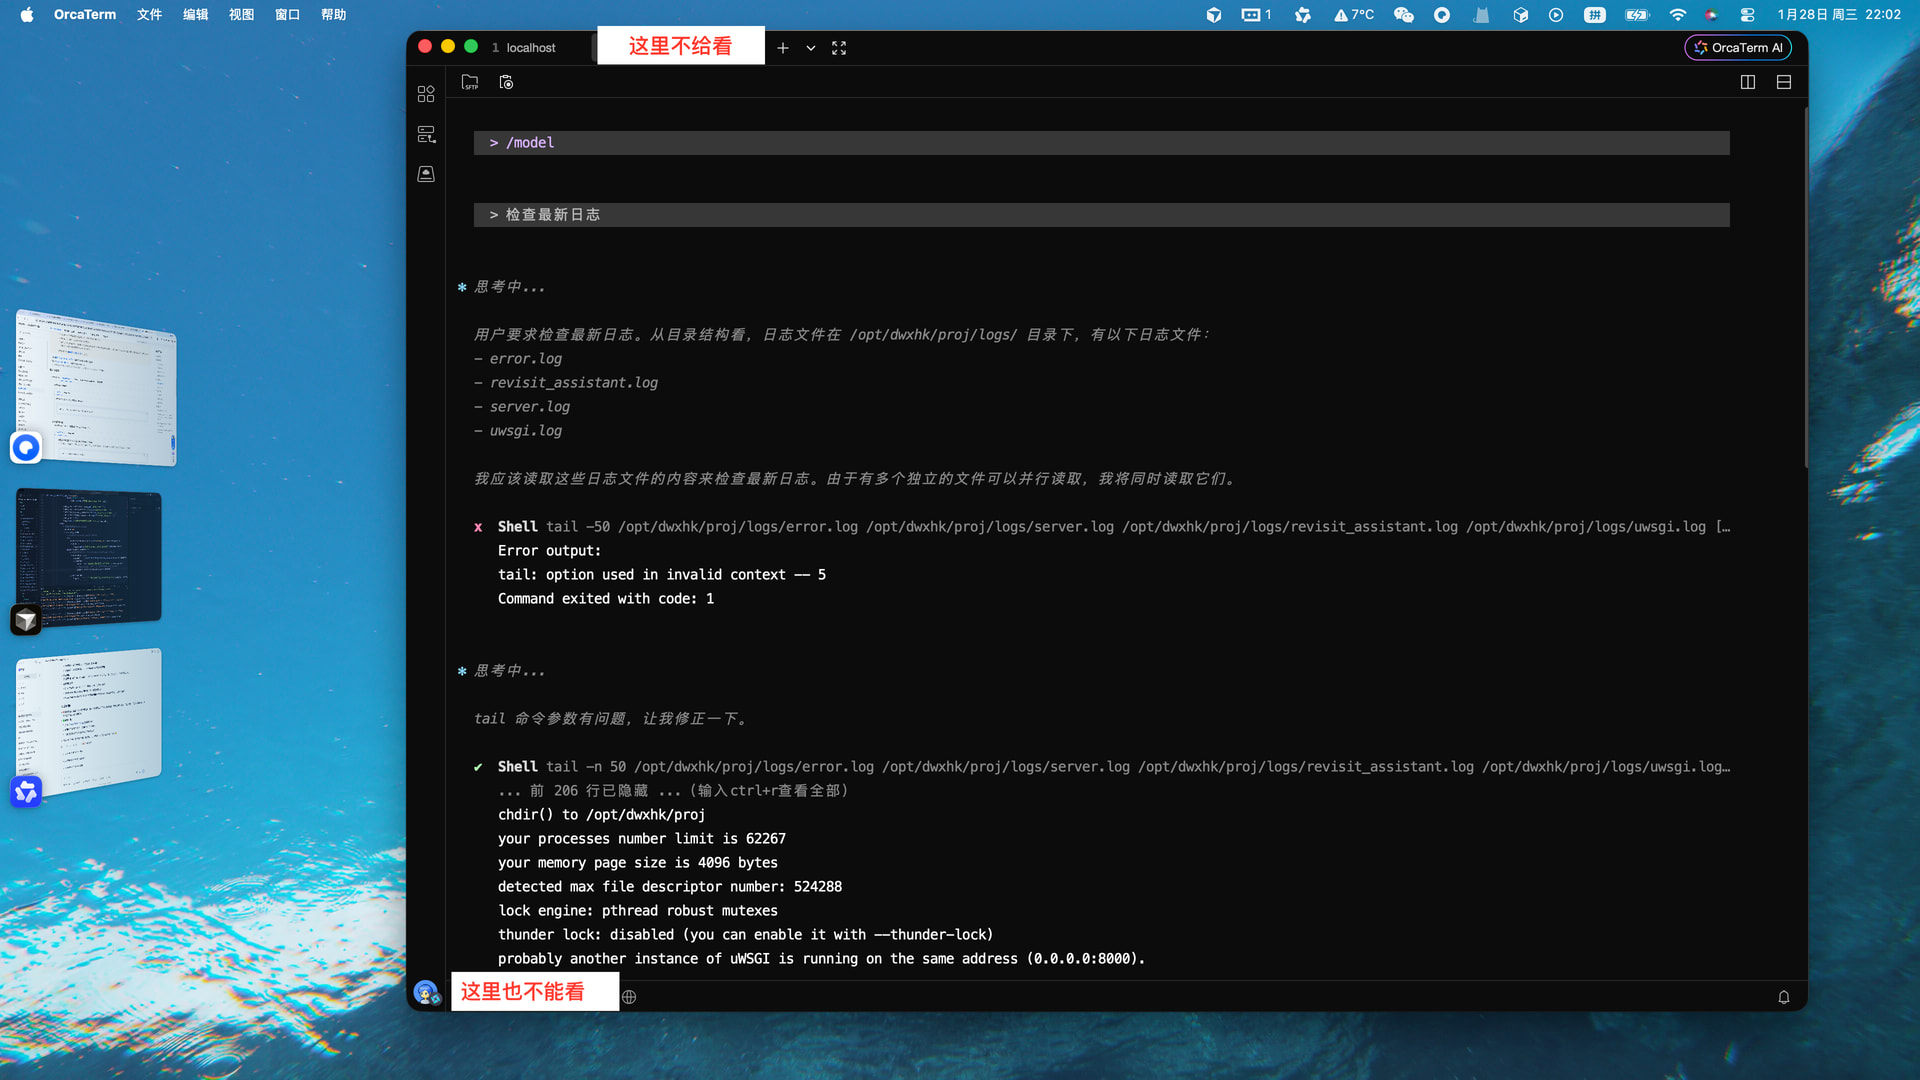Select the dark code editor window thumbnail

tap(90, 555)
